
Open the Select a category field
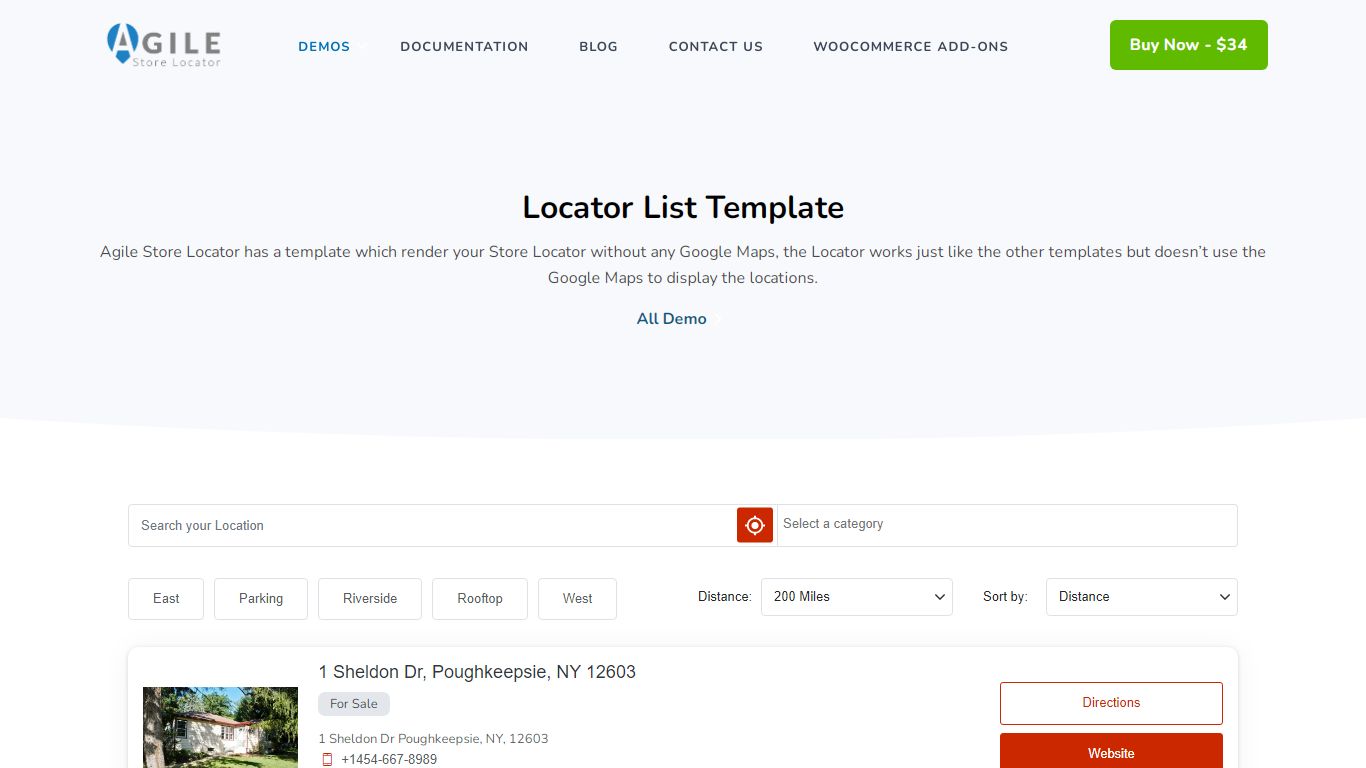coord(1007,525)
